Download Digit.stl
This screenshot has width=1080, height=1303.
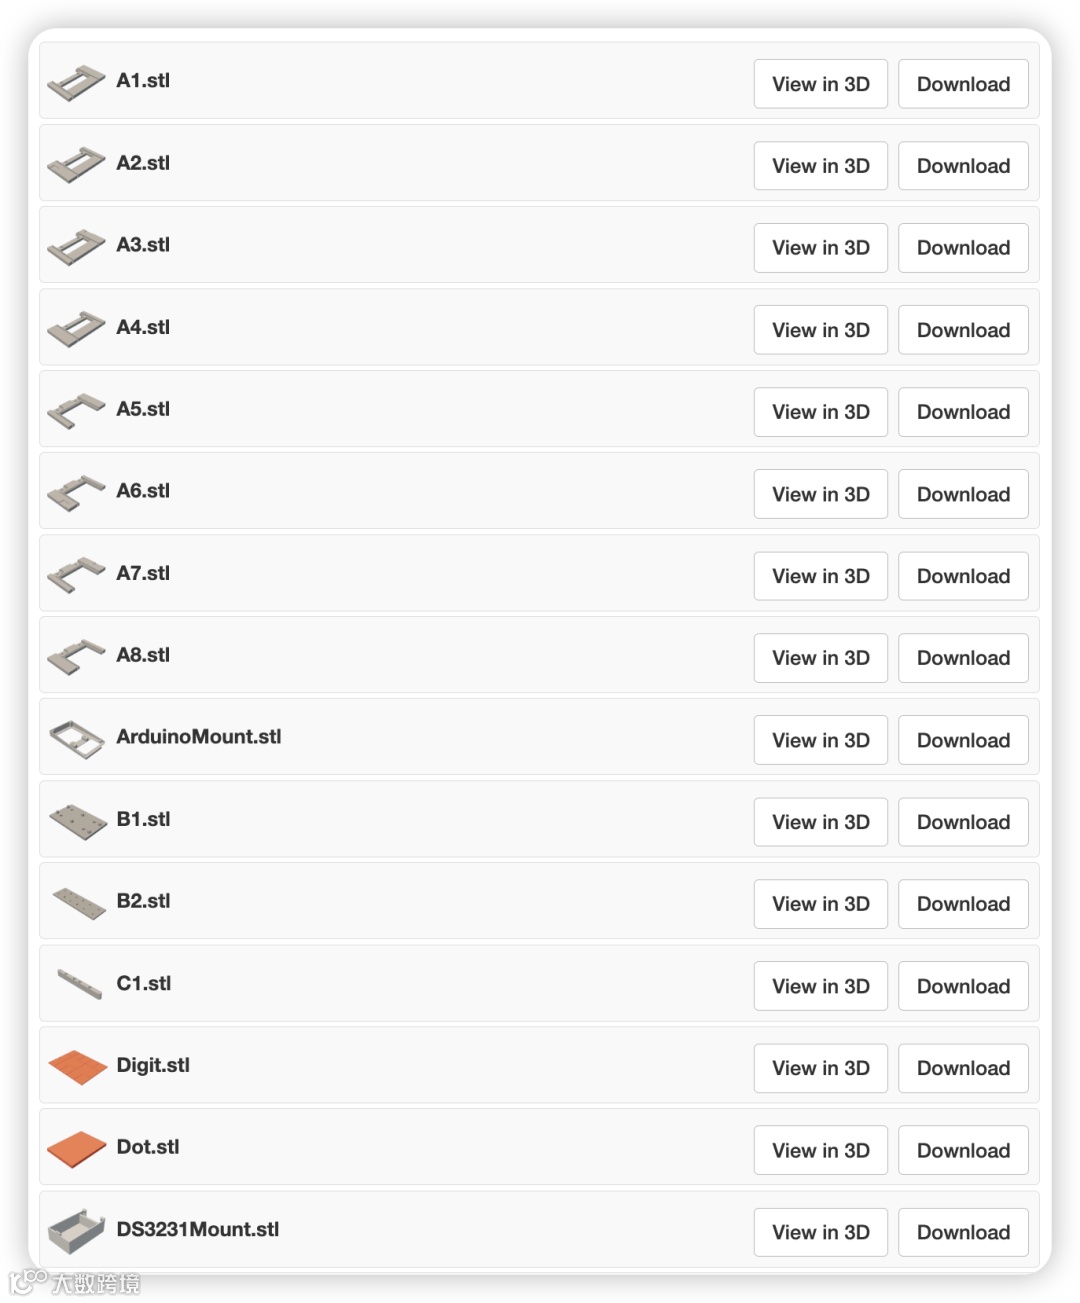[963, 1068]
